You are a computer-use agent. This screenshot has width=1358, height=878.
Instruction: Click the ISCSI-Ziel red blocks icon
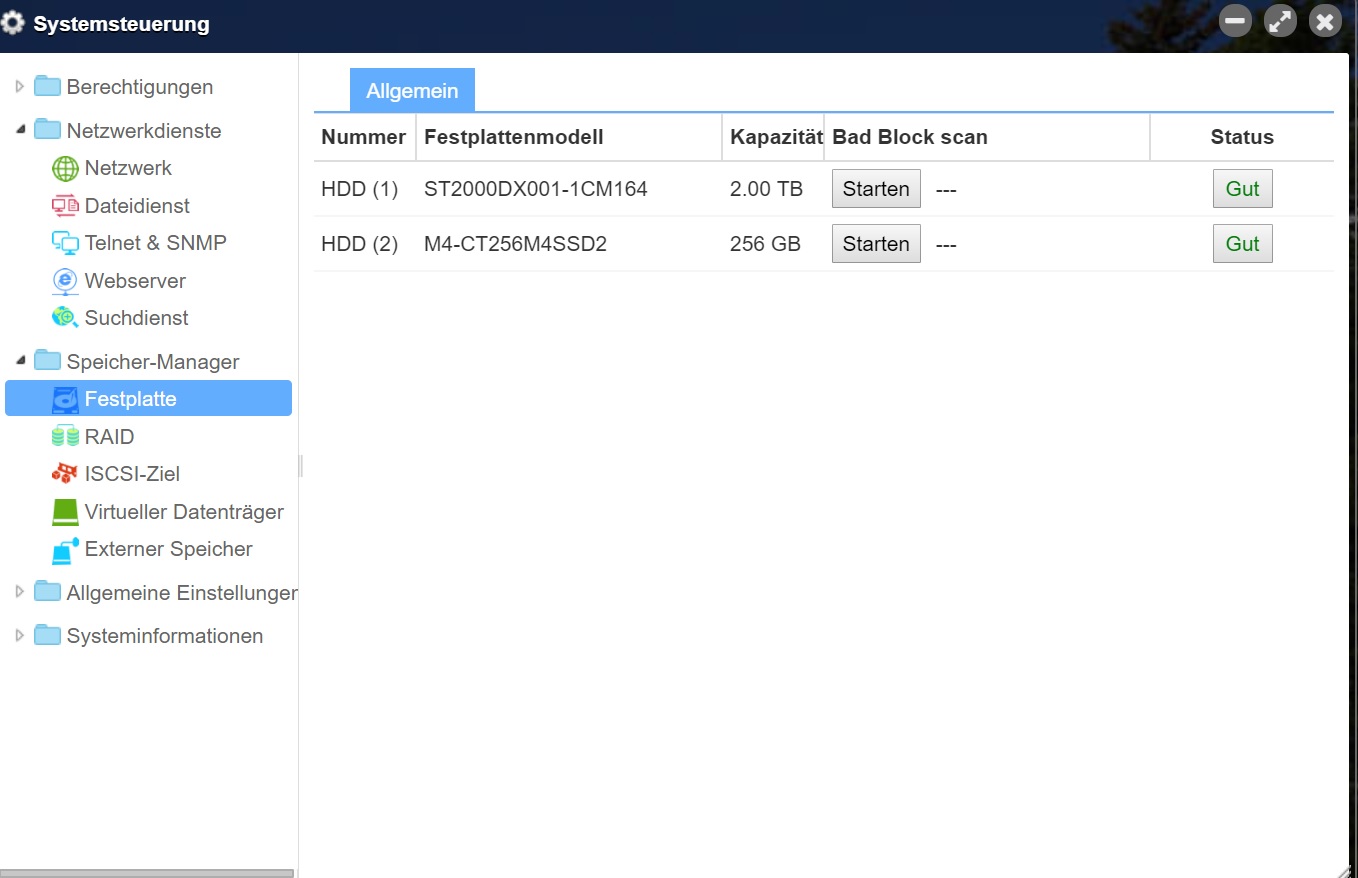tap(65, 474)
